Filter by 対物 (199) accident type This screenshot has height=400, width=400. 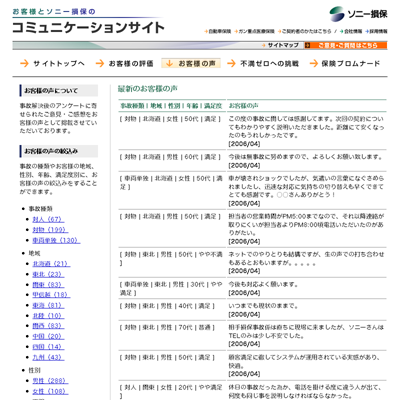(x=50, y=230)
